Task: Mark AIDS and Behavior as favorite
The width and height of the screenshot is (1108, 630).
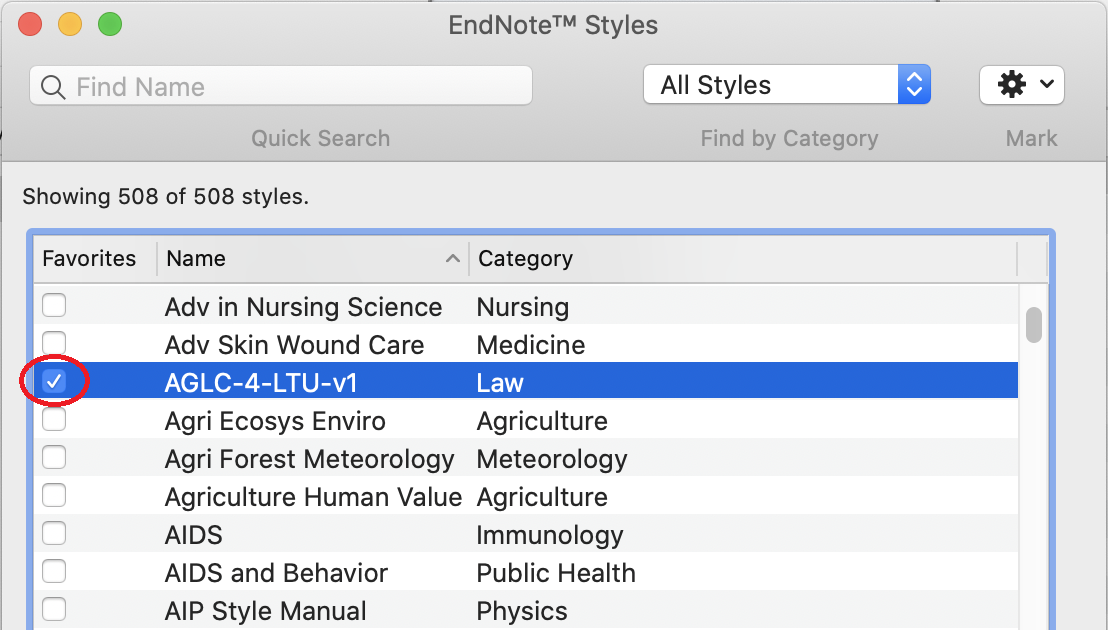Action: click(x=54, y=571)
